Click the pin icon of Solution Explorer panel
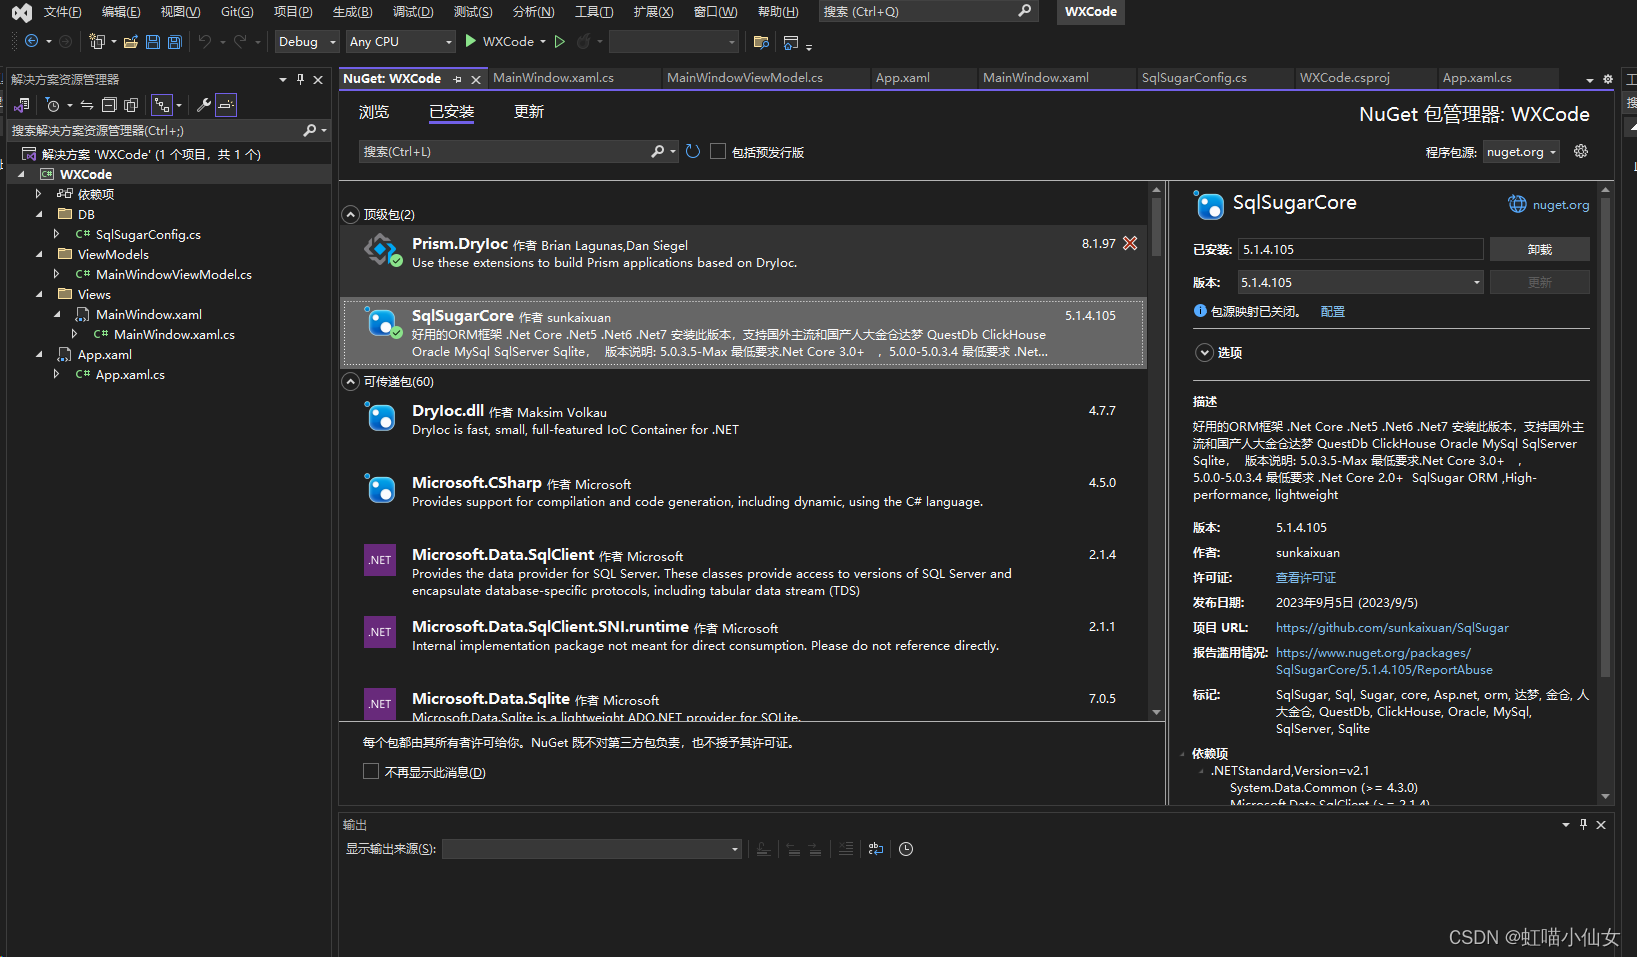The height and width of the screenshot is (957, 1637). (x=300, y=79)
